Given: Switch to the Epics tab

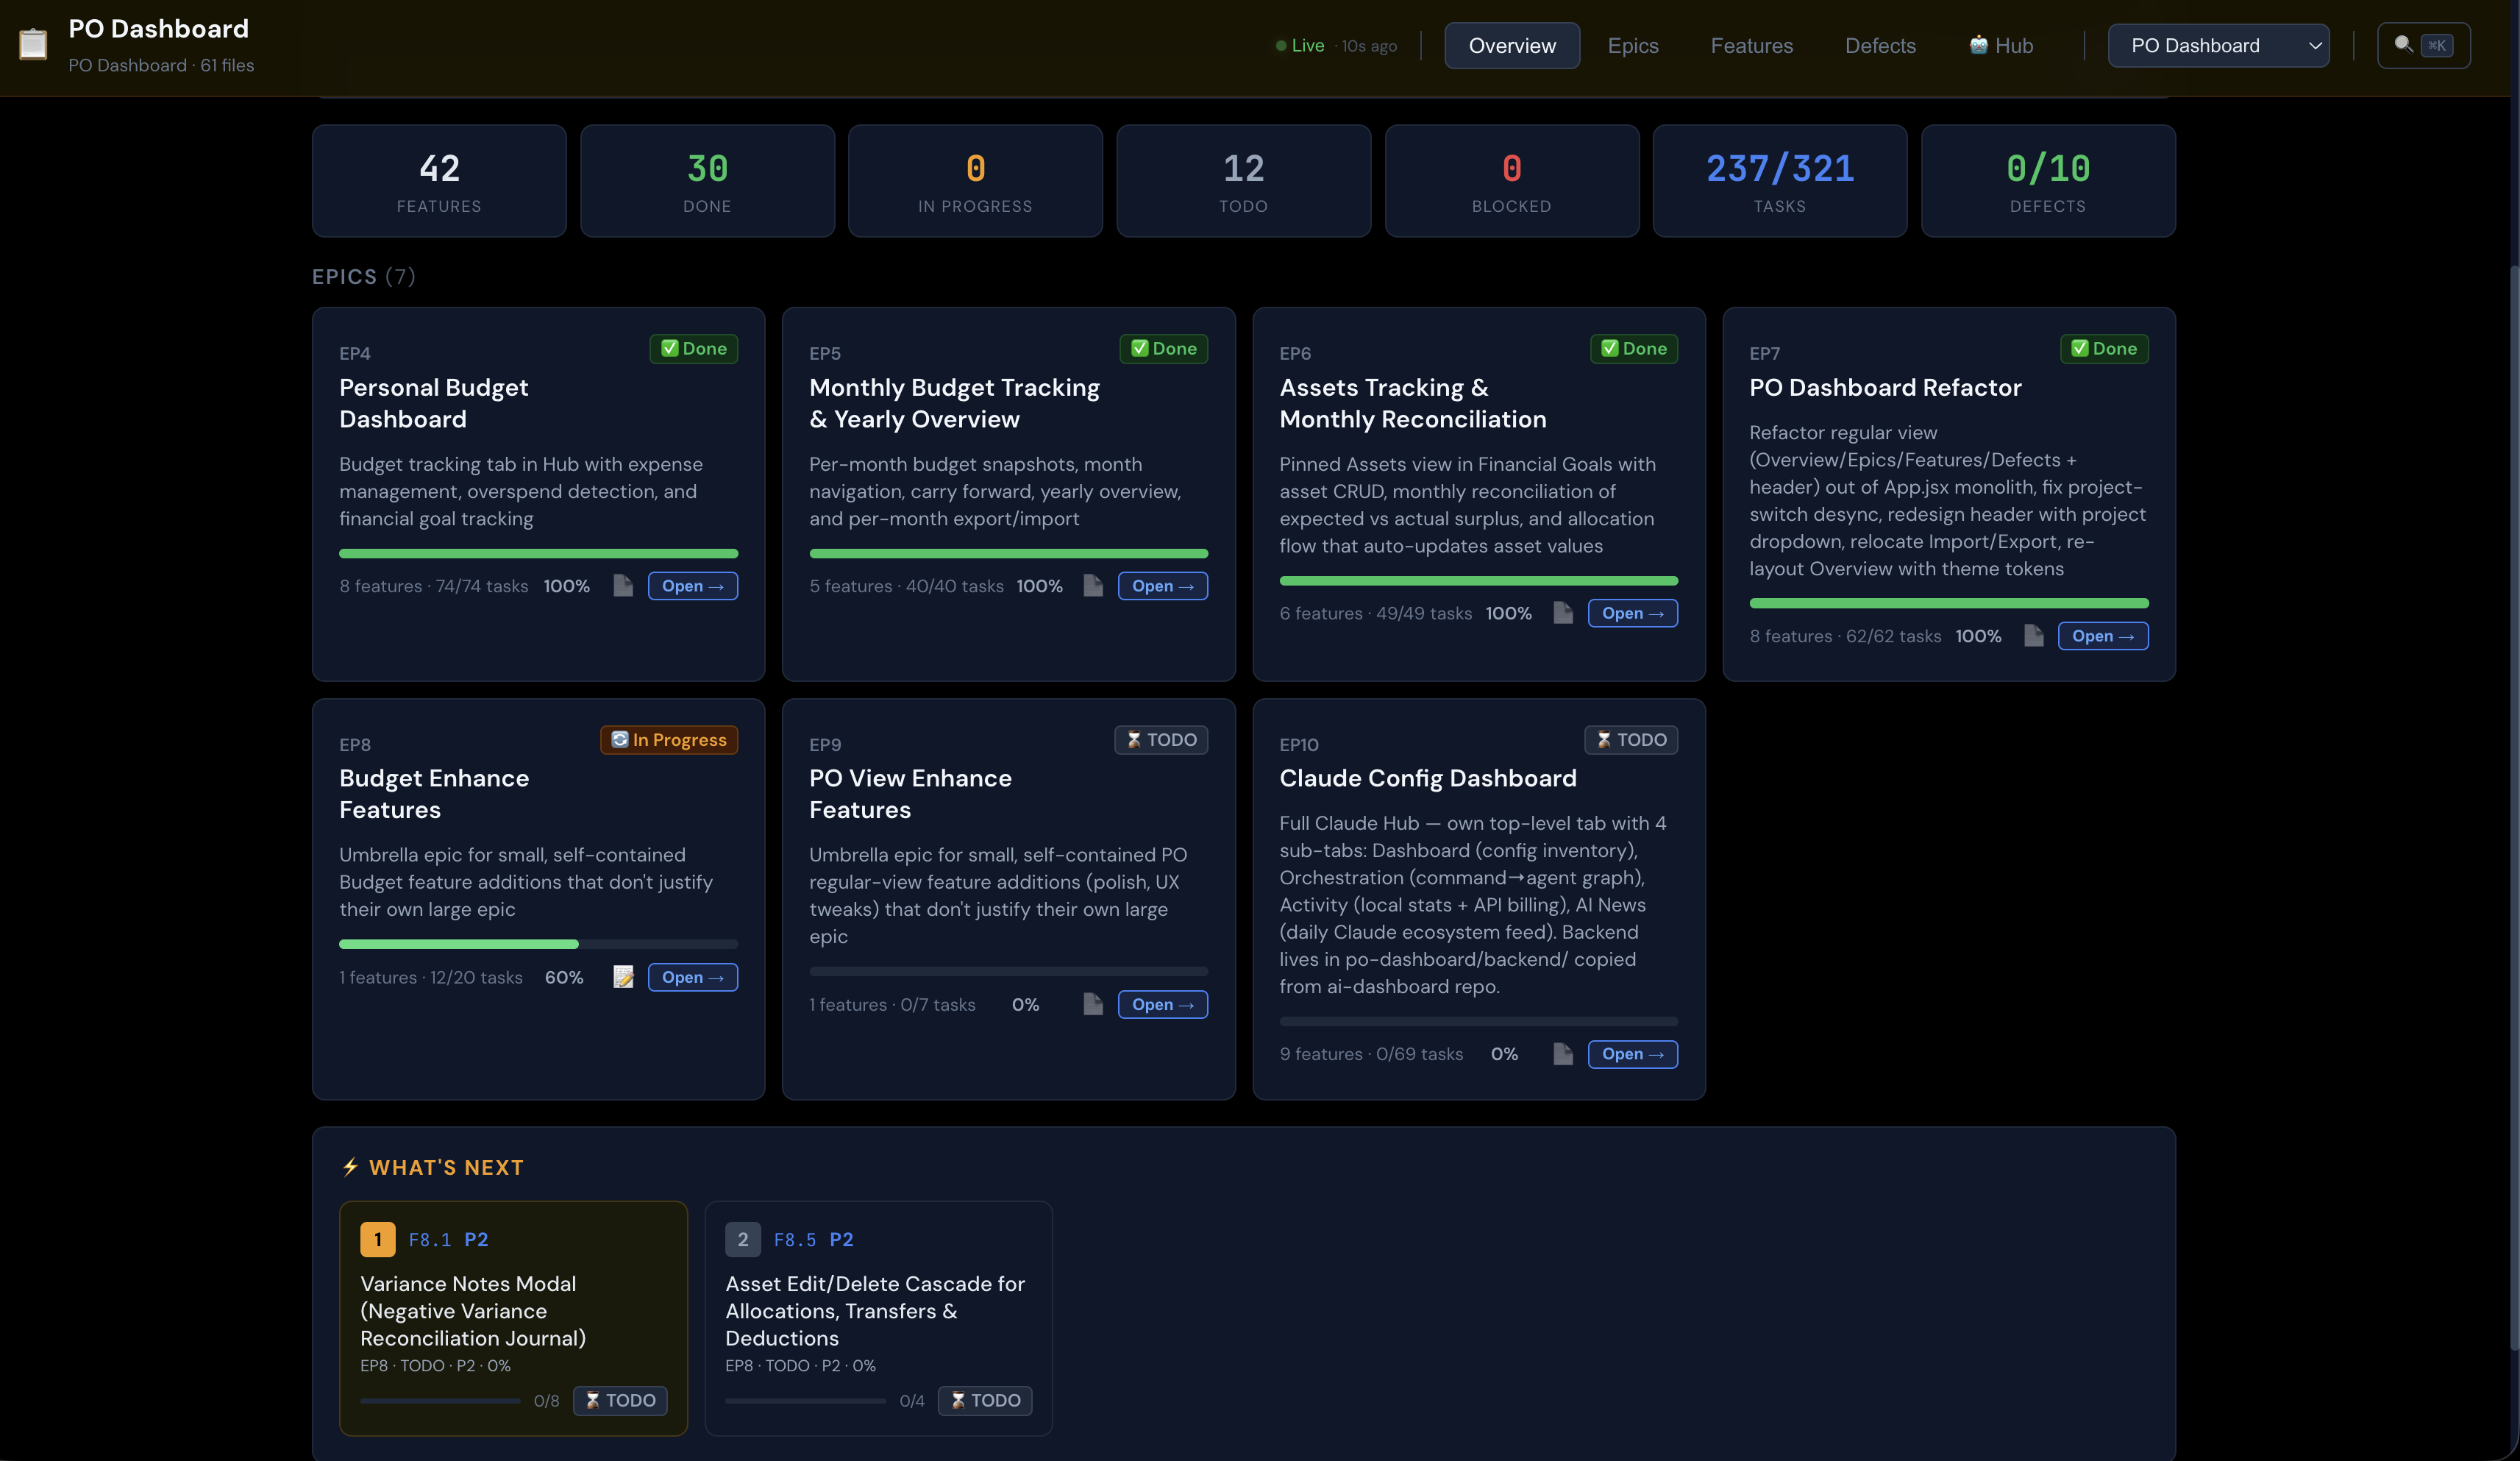Looking at the screenshot, I should 1633,45.
